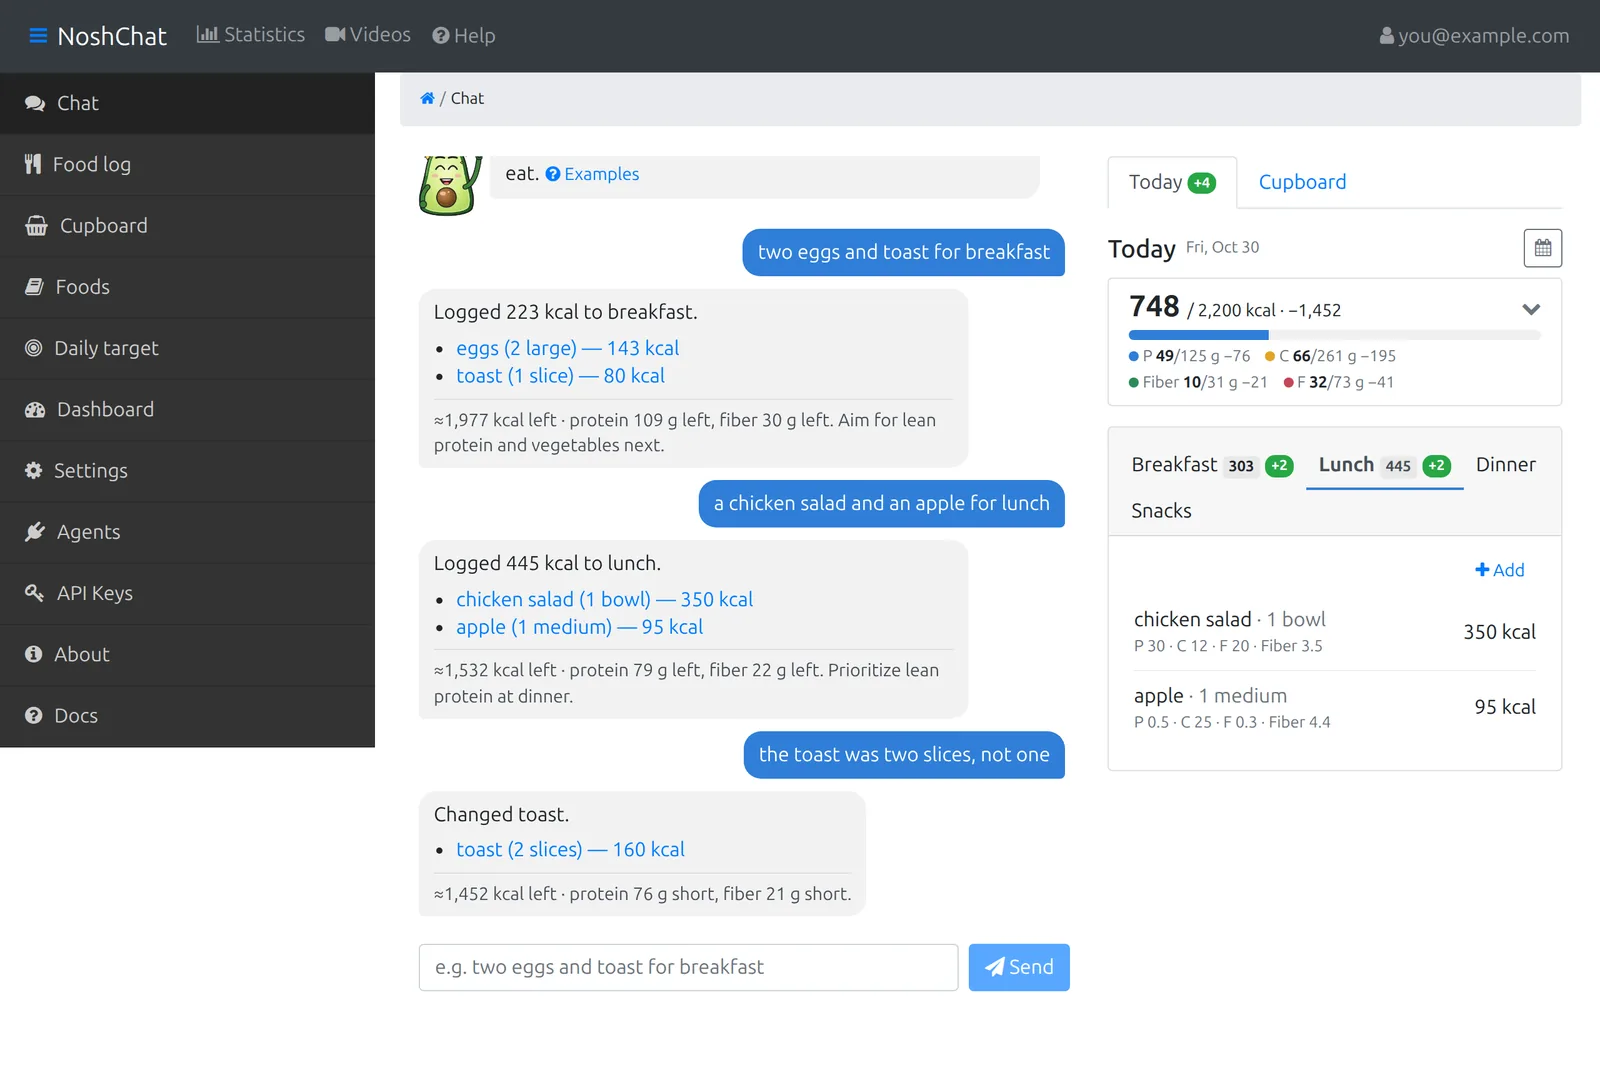Click the avocado mascot avatar
This screenshot has height=1075, width=1600.
(449, 185)
